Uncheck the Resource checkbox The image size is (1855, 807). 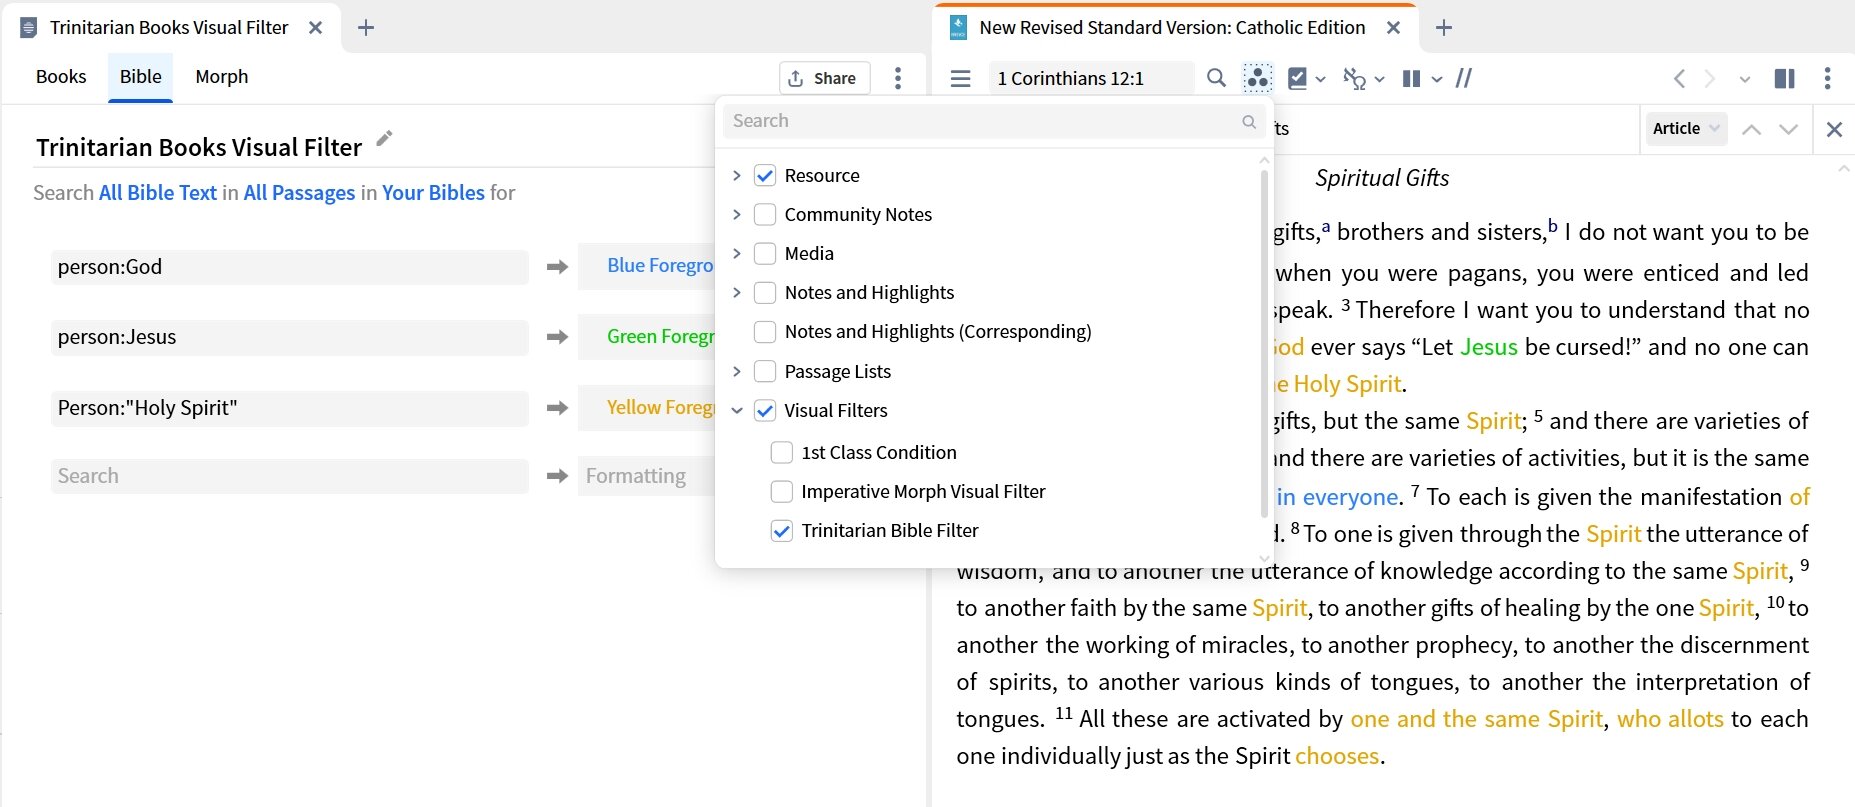765,176
